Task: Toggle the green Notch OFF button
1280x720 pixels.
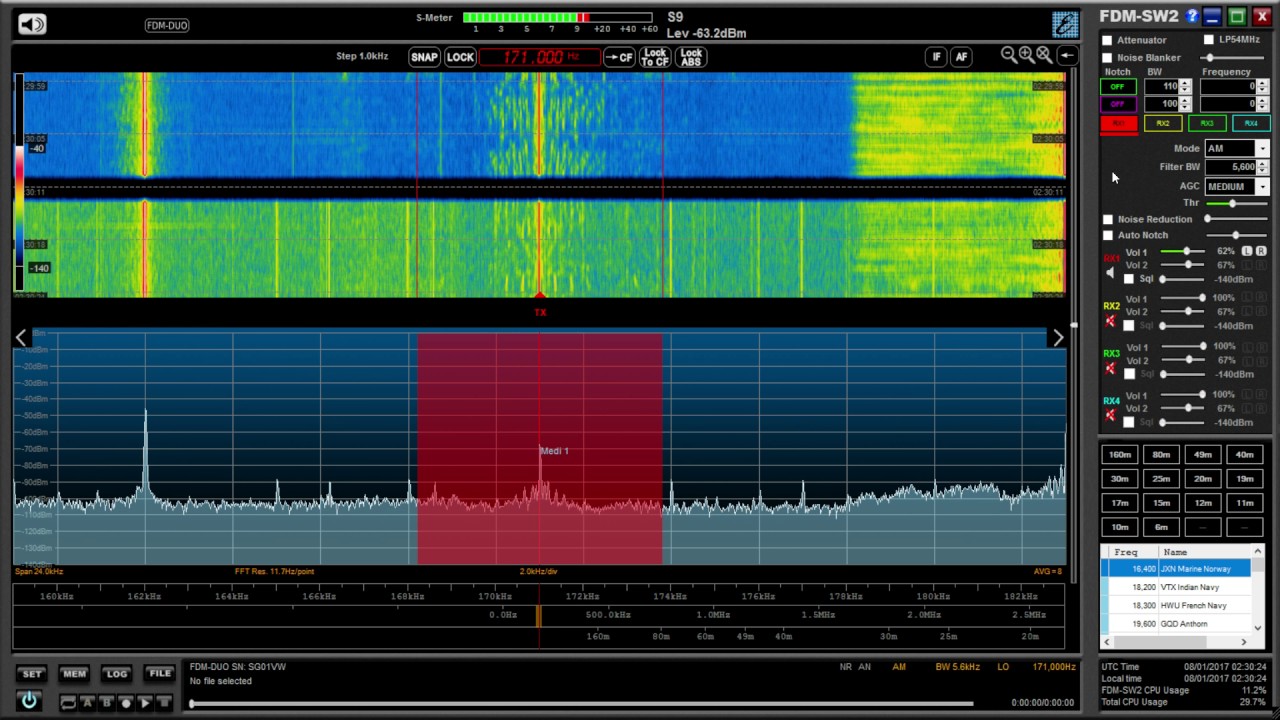Action: pos(1118,87)
